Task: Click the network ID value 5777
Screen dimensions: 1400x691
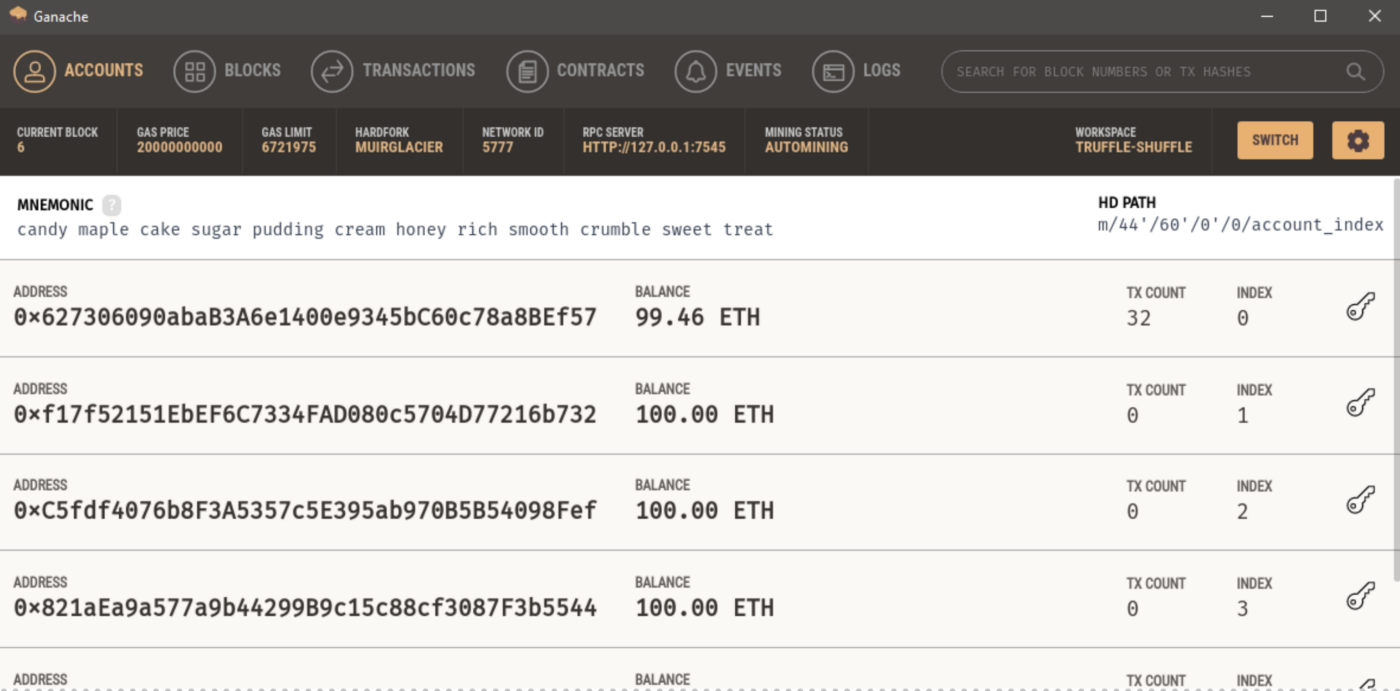Action: point(497,147)
